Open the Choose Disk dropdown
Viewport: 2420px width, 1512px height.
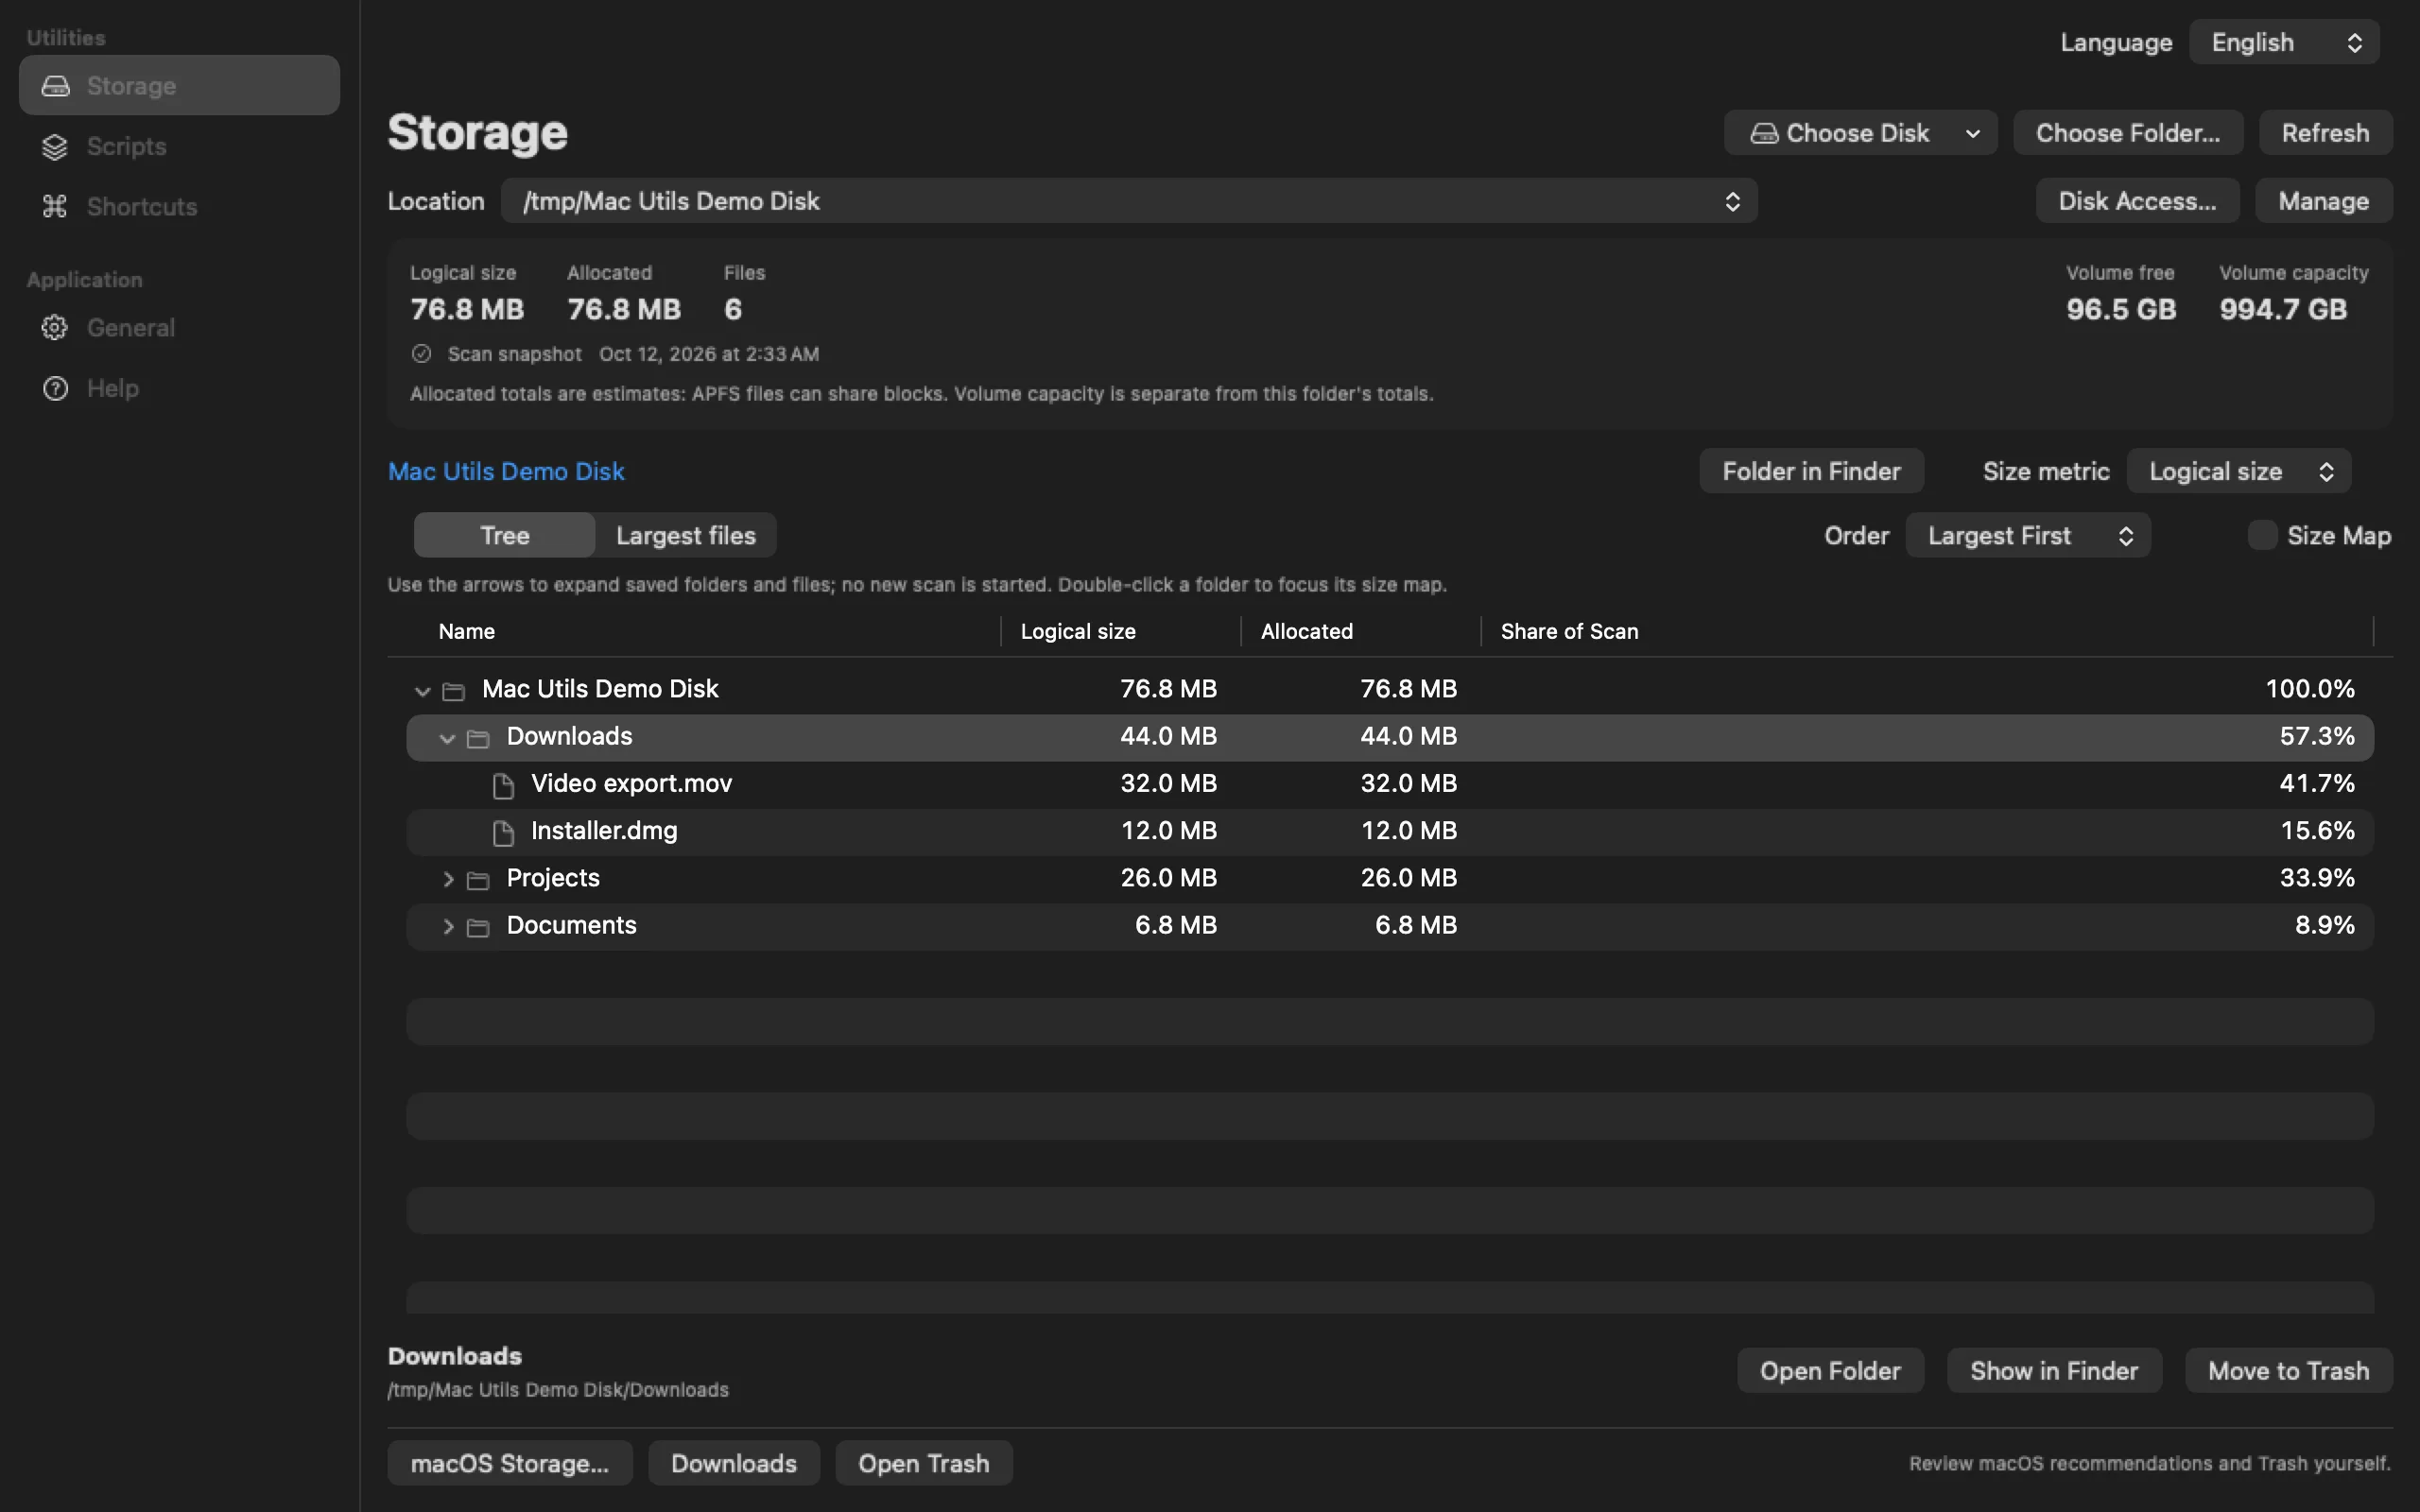[x=1860, y=133]
